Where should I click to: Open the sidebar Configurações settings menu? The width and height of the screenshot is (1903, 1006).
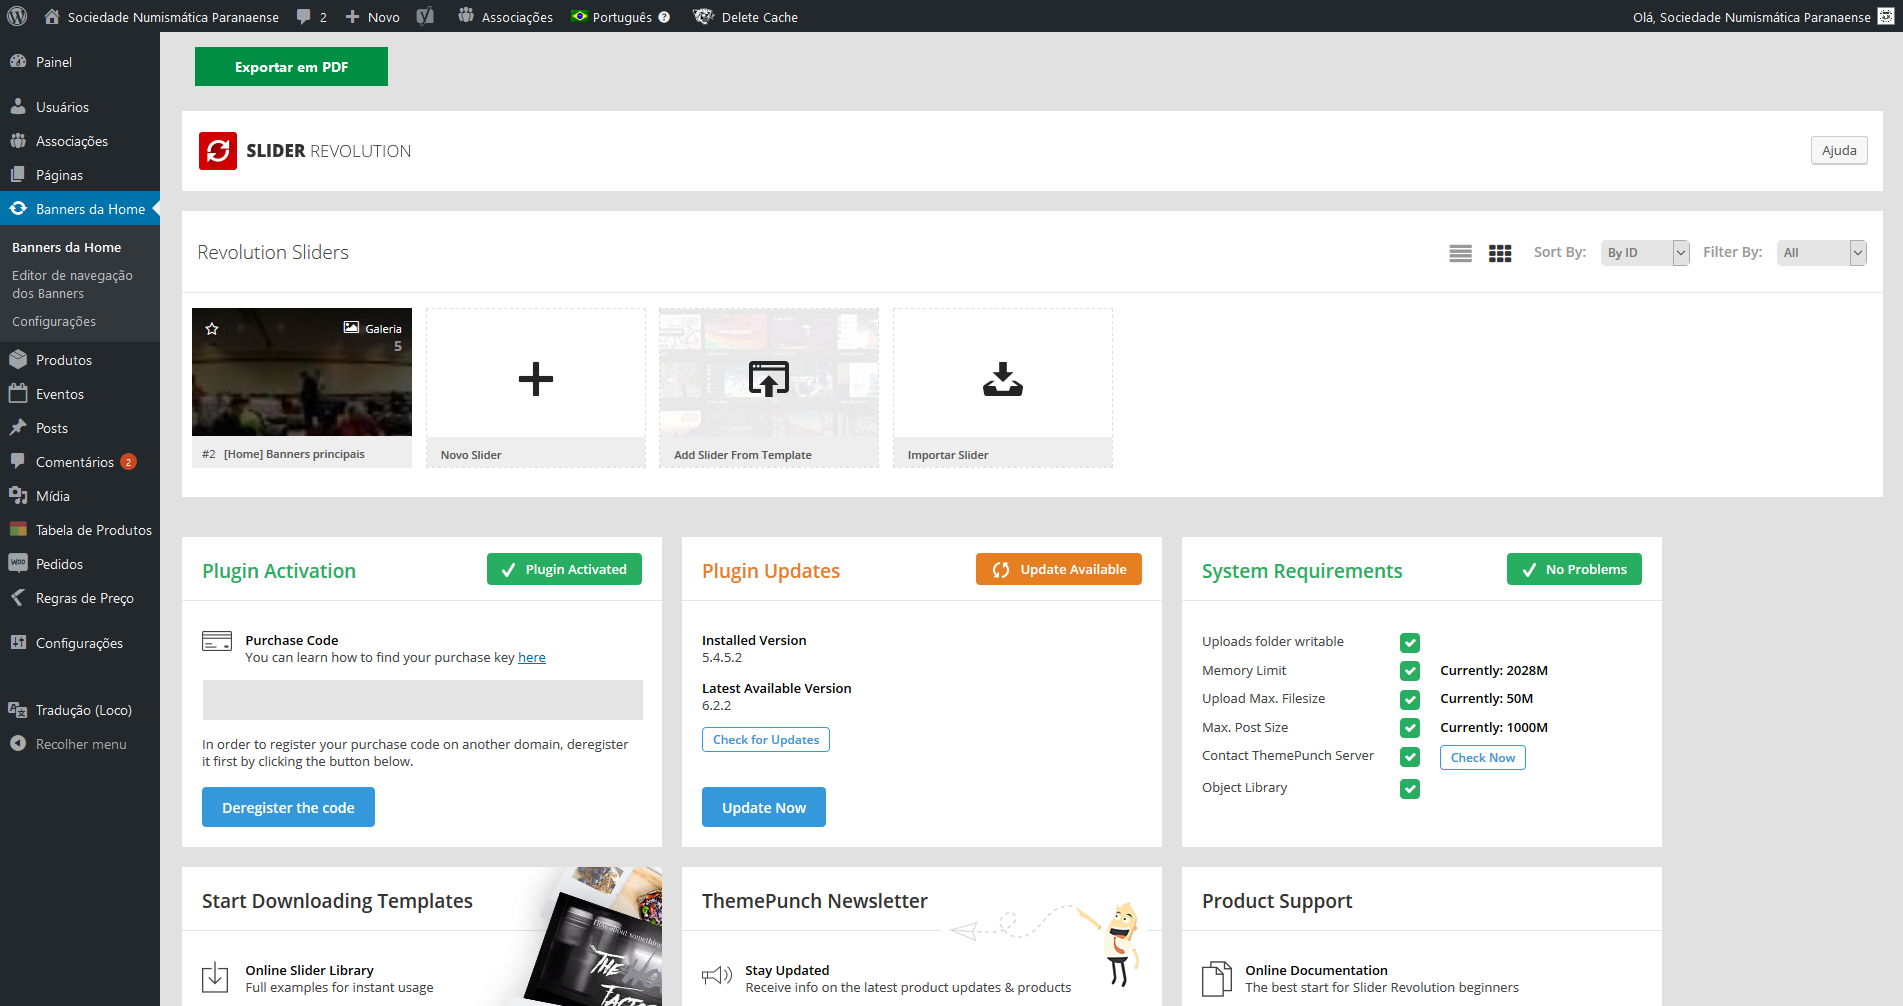click(x=80, y=643)
